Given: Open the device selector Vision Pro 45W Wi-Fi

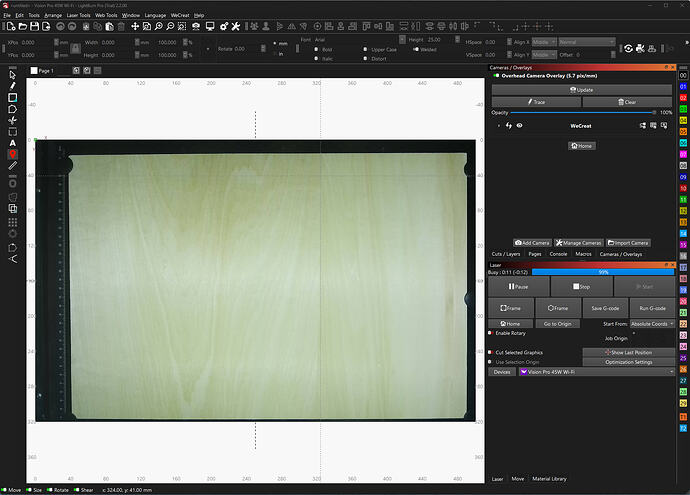Looking at the screenshot, I should click(597, 372).
